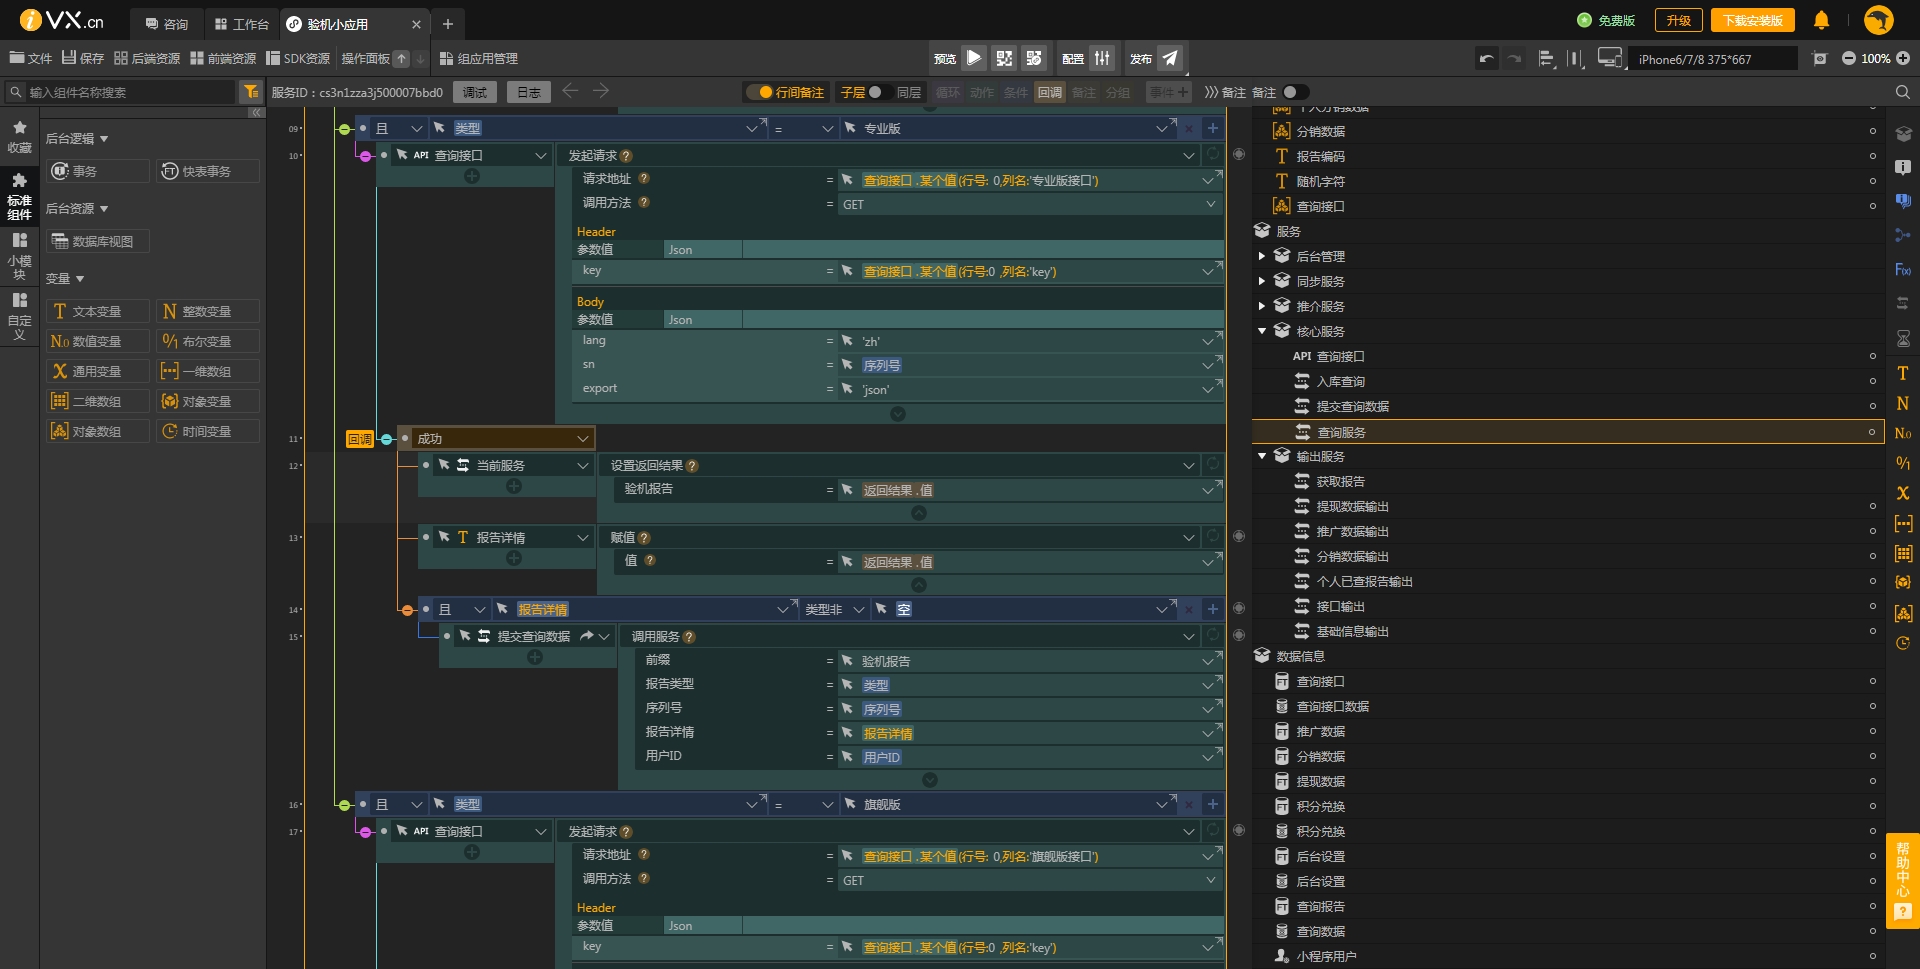
Task: Expand the 后台管理 service folder
Action: point(1262,256)
